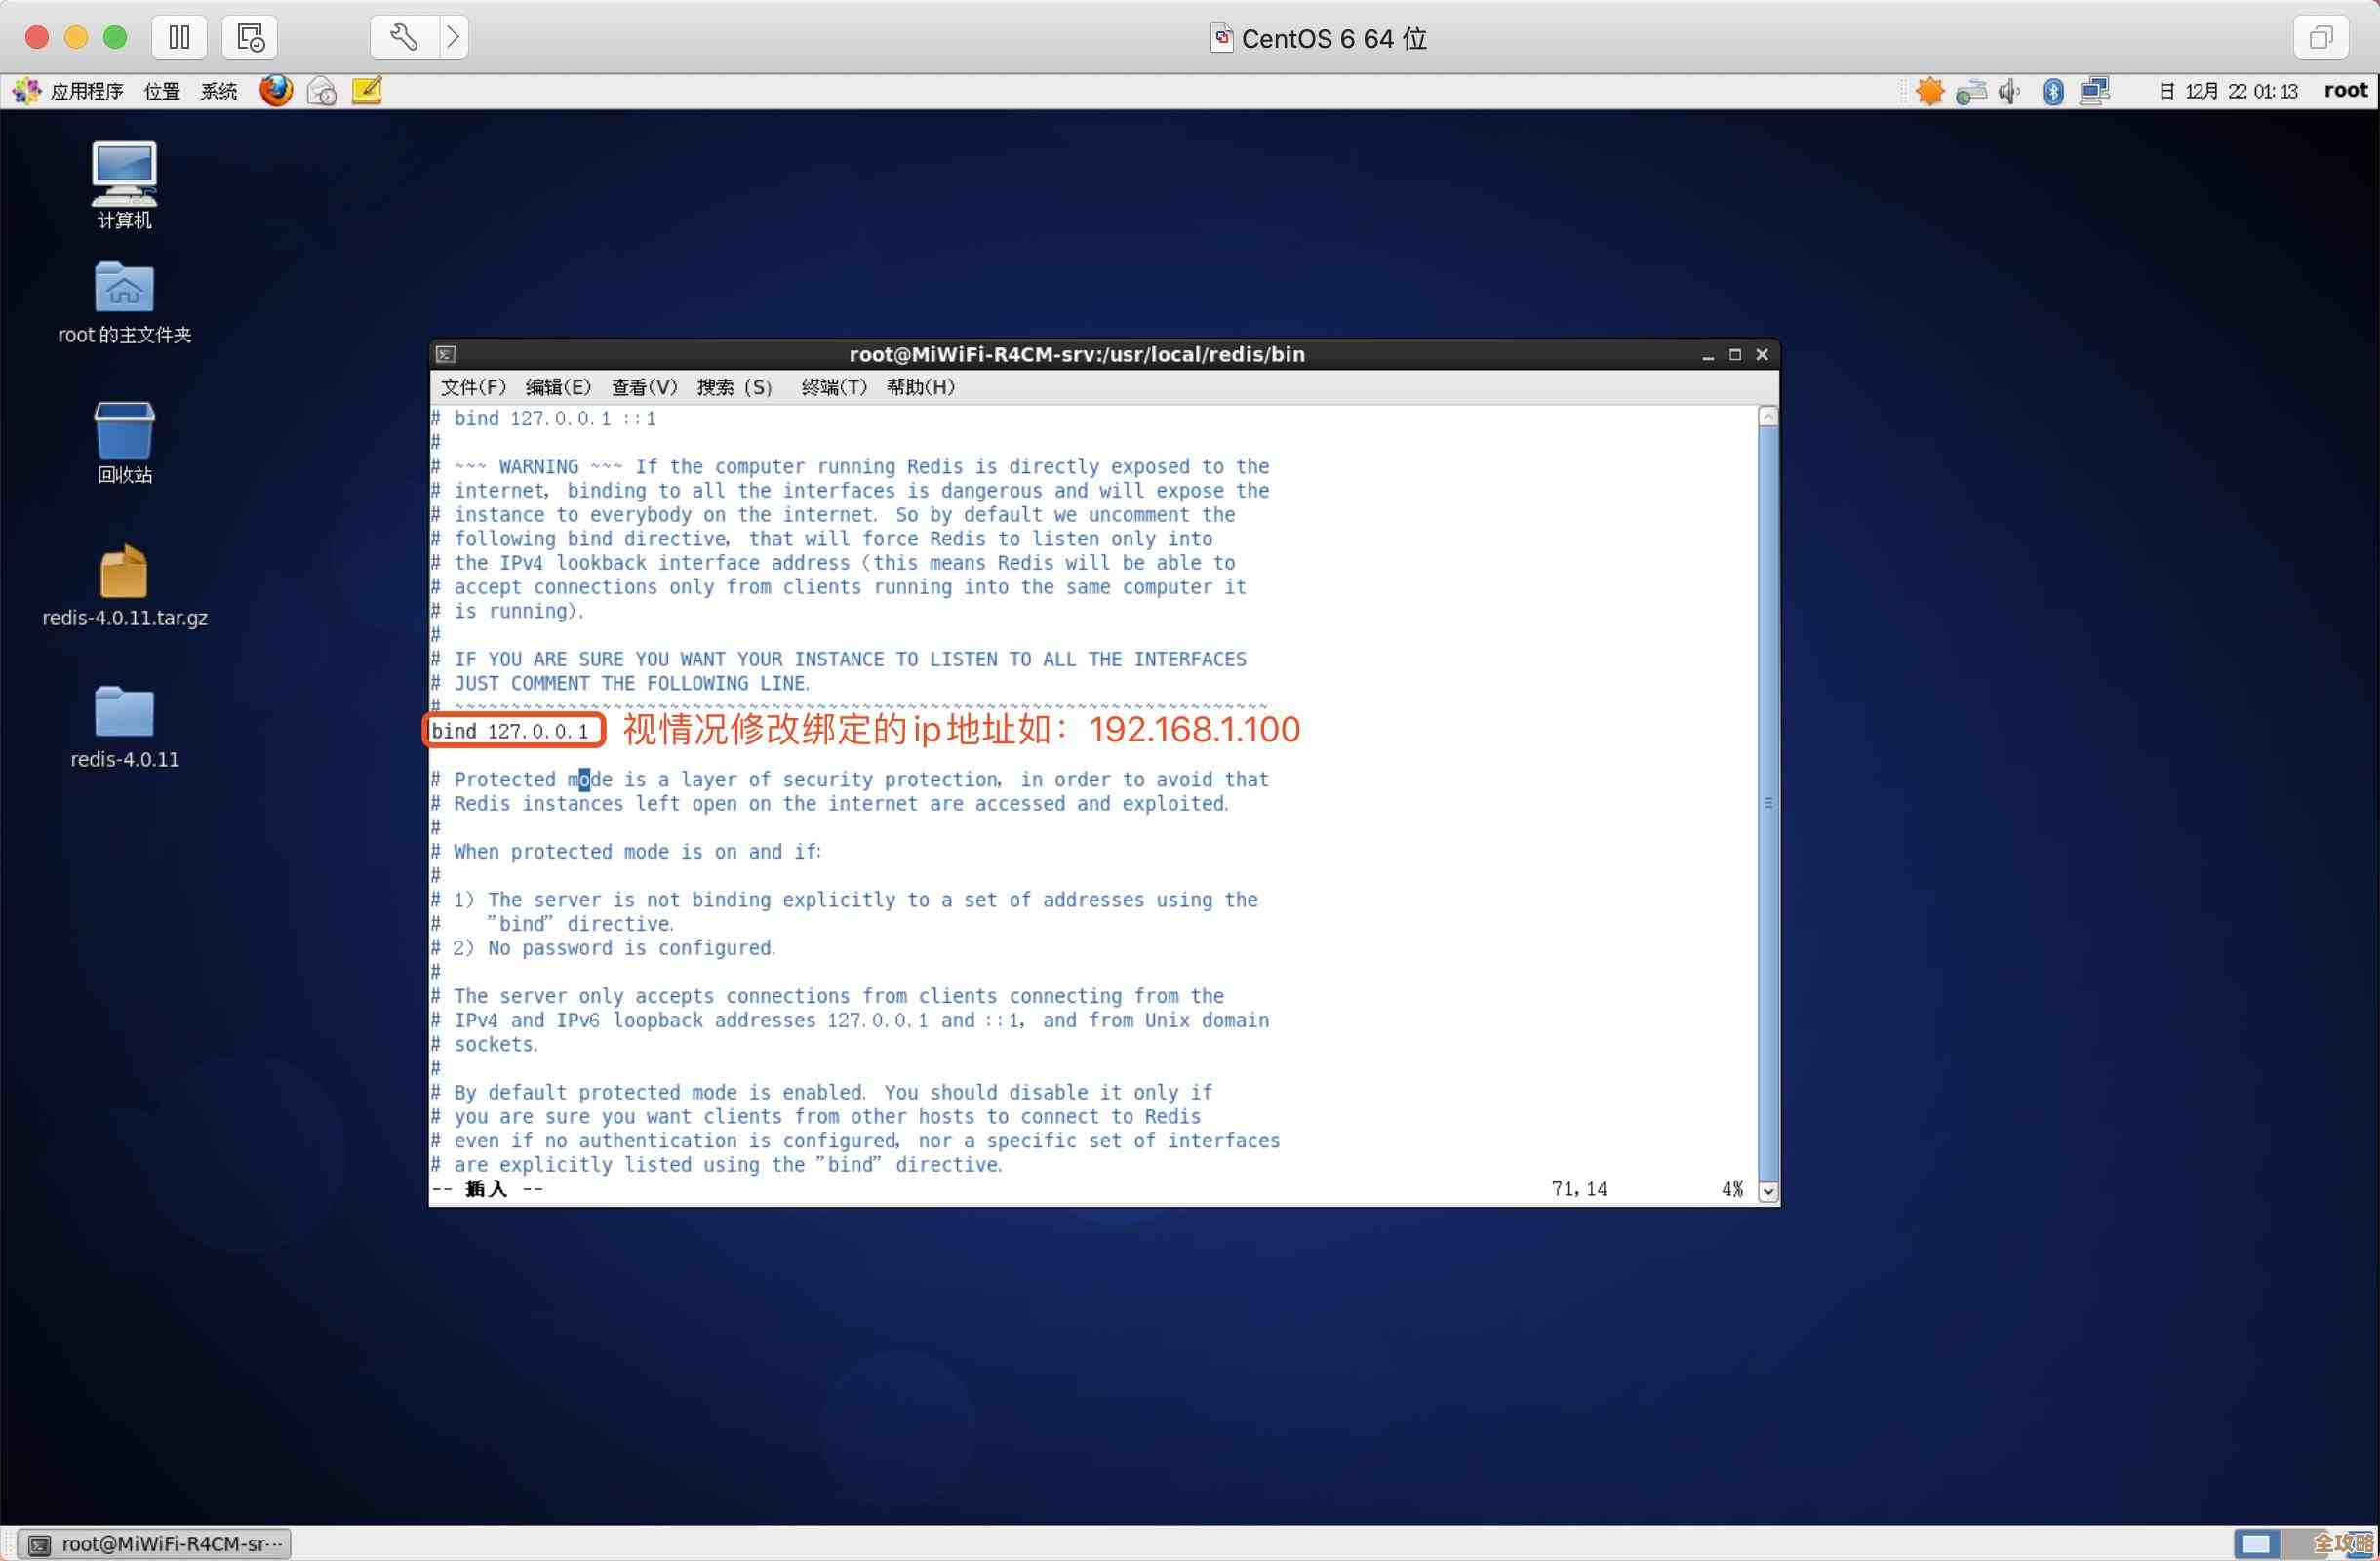This screenshot has width=2380, height=1561.
Task: Open the 系统 menu on the panel
Action: point(219,90)
